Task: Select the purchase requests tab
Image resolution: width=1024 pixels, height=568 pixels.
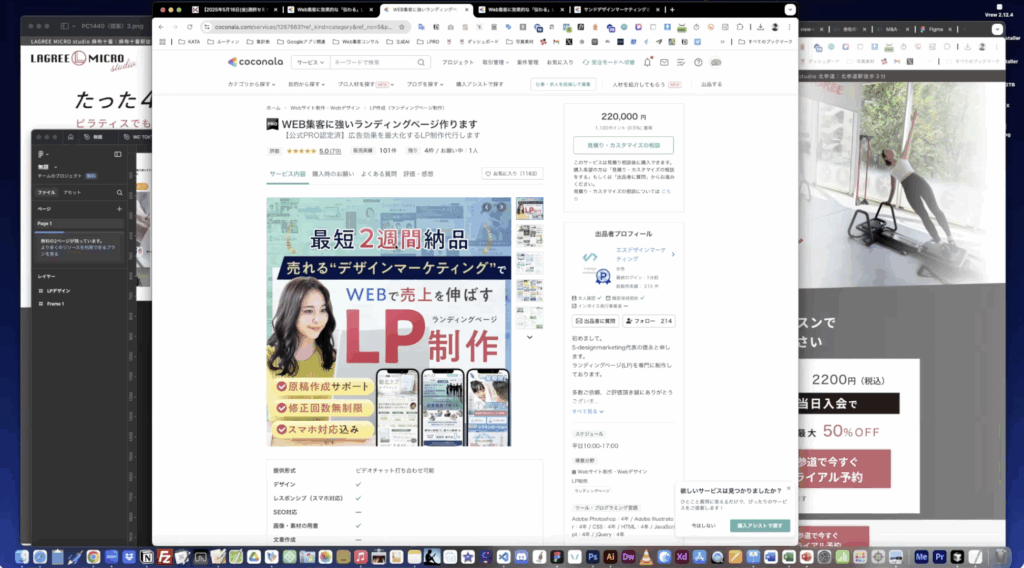Action: (333, 174)
